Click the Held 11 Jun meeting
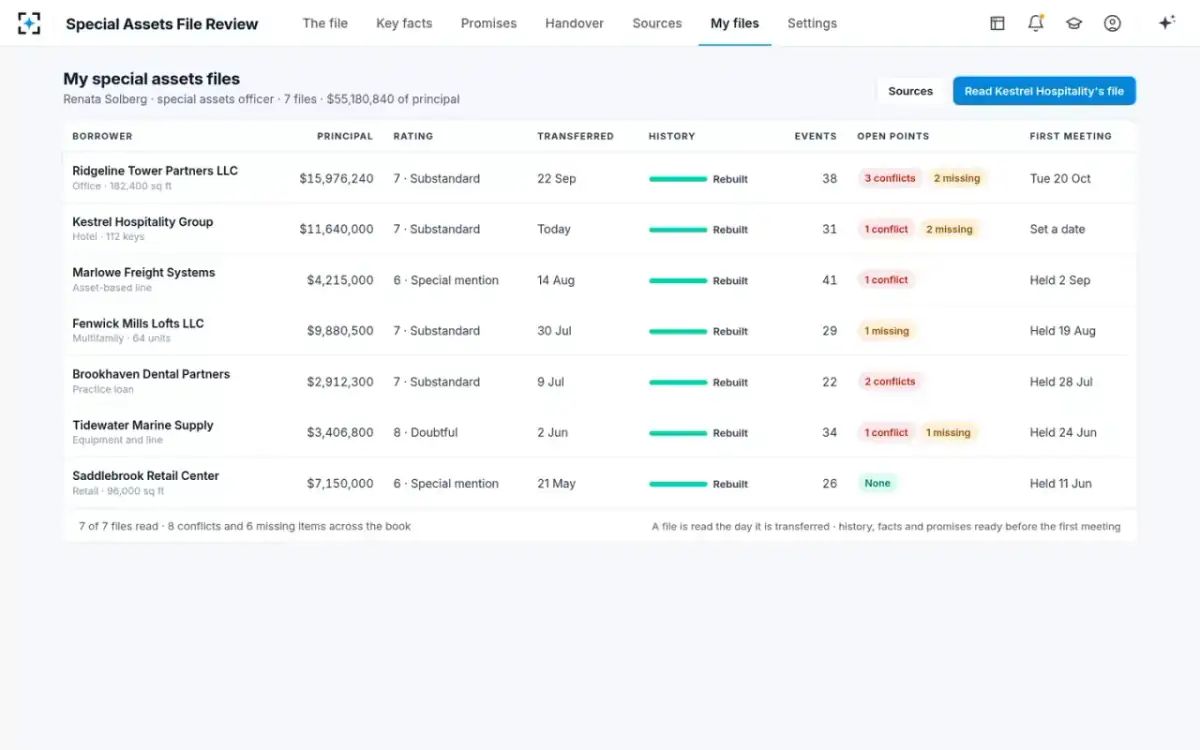The width and height of the screenshot is (1200, 750). click(1061, 484)
